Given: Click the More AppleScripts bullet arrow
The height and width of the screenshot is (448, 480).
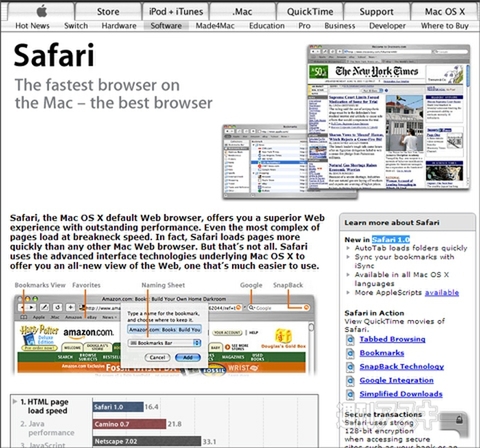Looking at the screenshot, I should coord(348,293).
